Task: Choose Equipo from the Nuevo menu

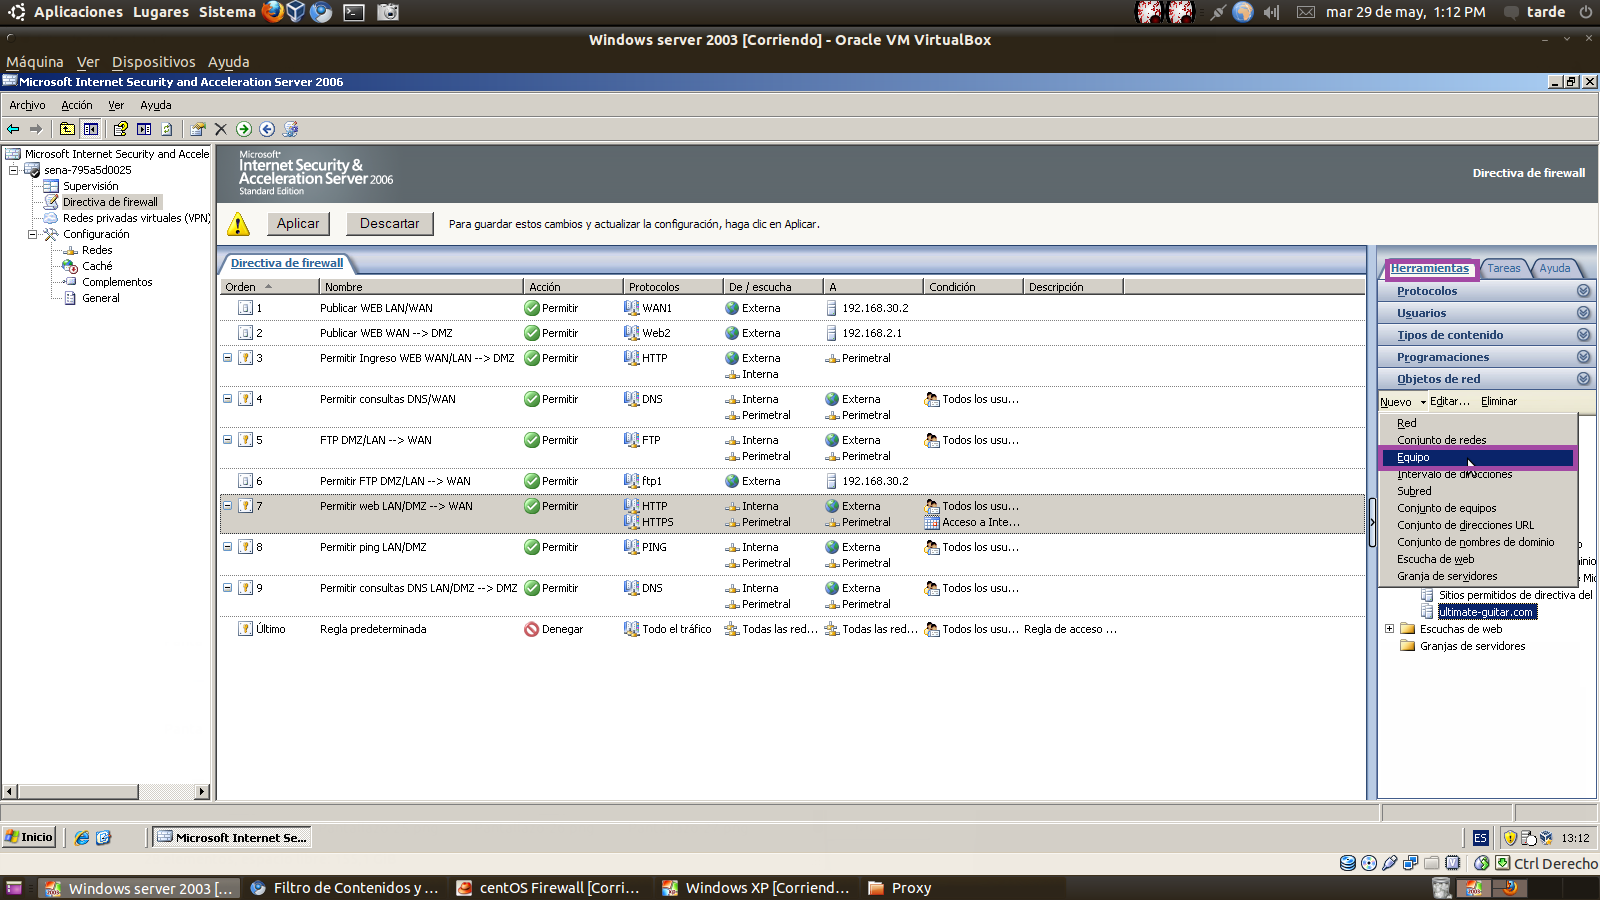Action: click(1478, 457)
